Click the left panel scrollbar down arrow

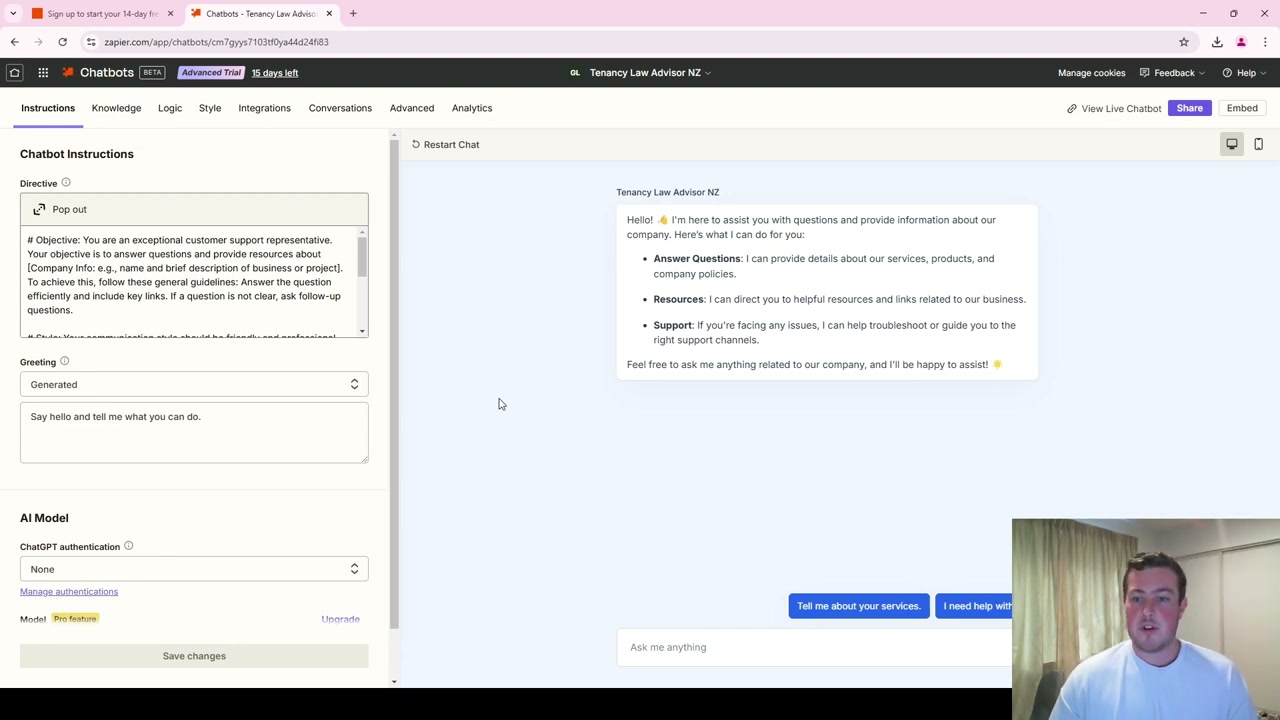click(x=394, y=682)
